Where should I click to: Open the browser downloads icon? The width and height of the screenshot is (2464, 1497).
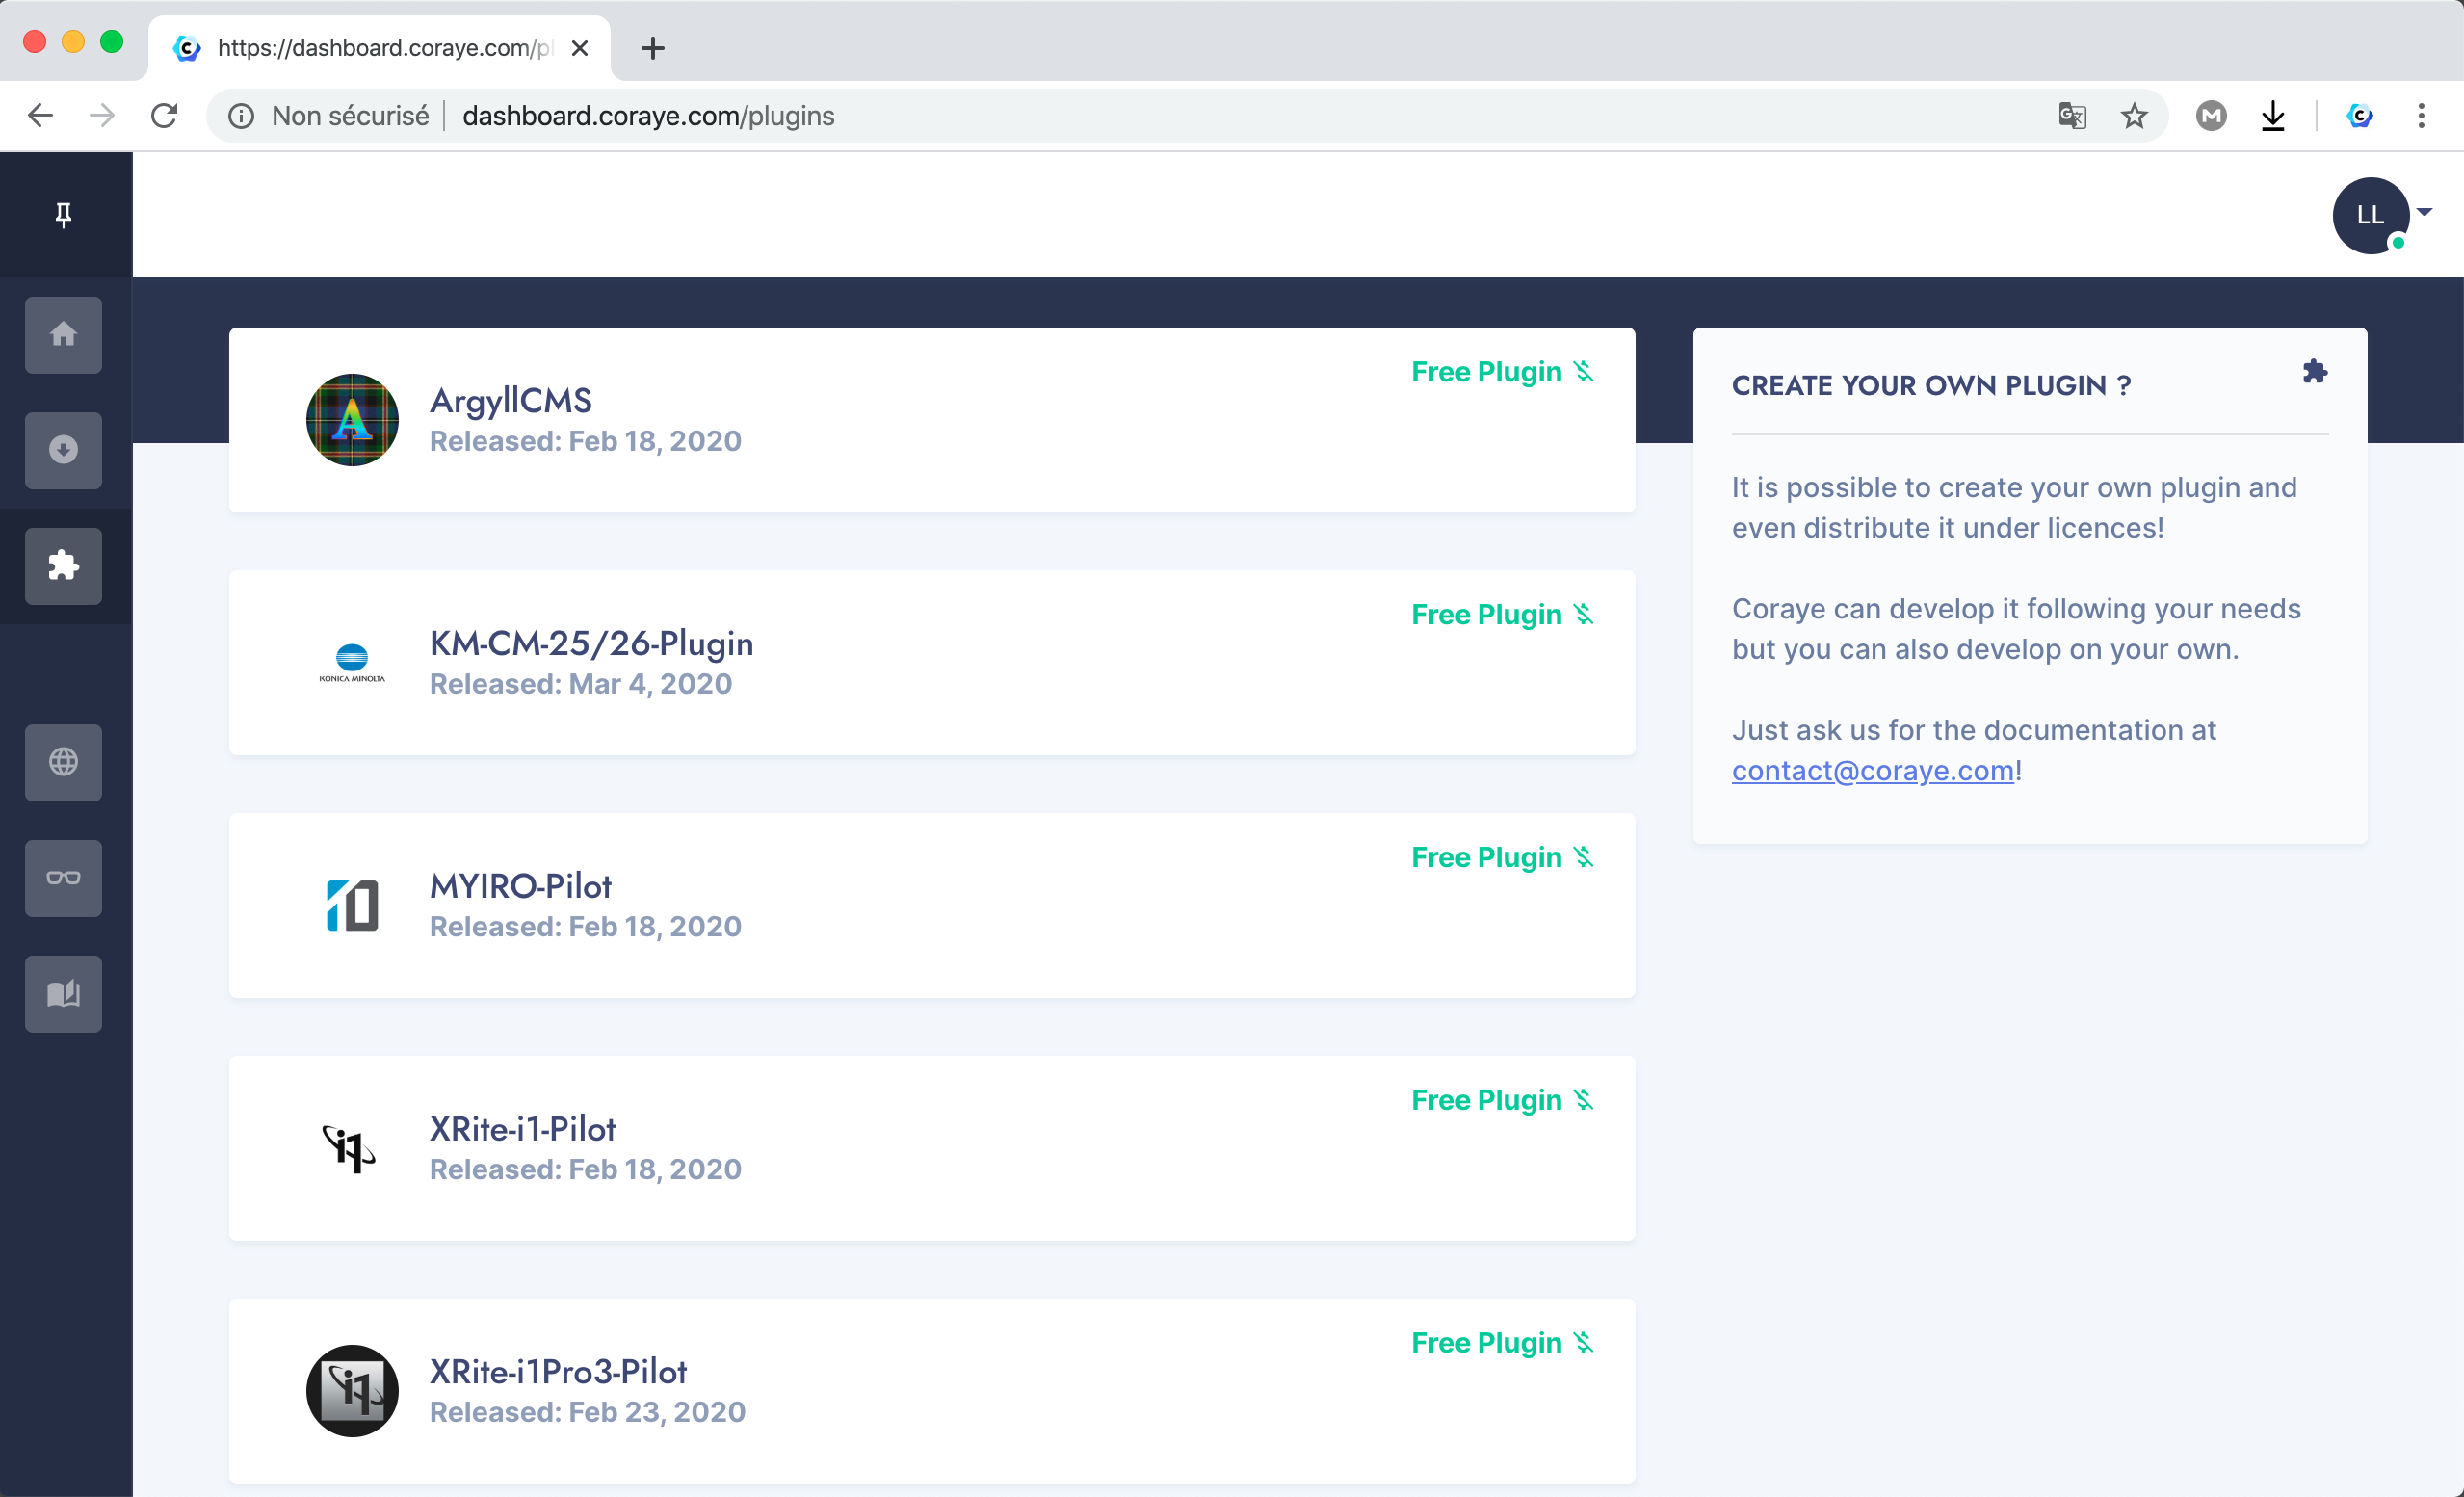pos(2273,116)
